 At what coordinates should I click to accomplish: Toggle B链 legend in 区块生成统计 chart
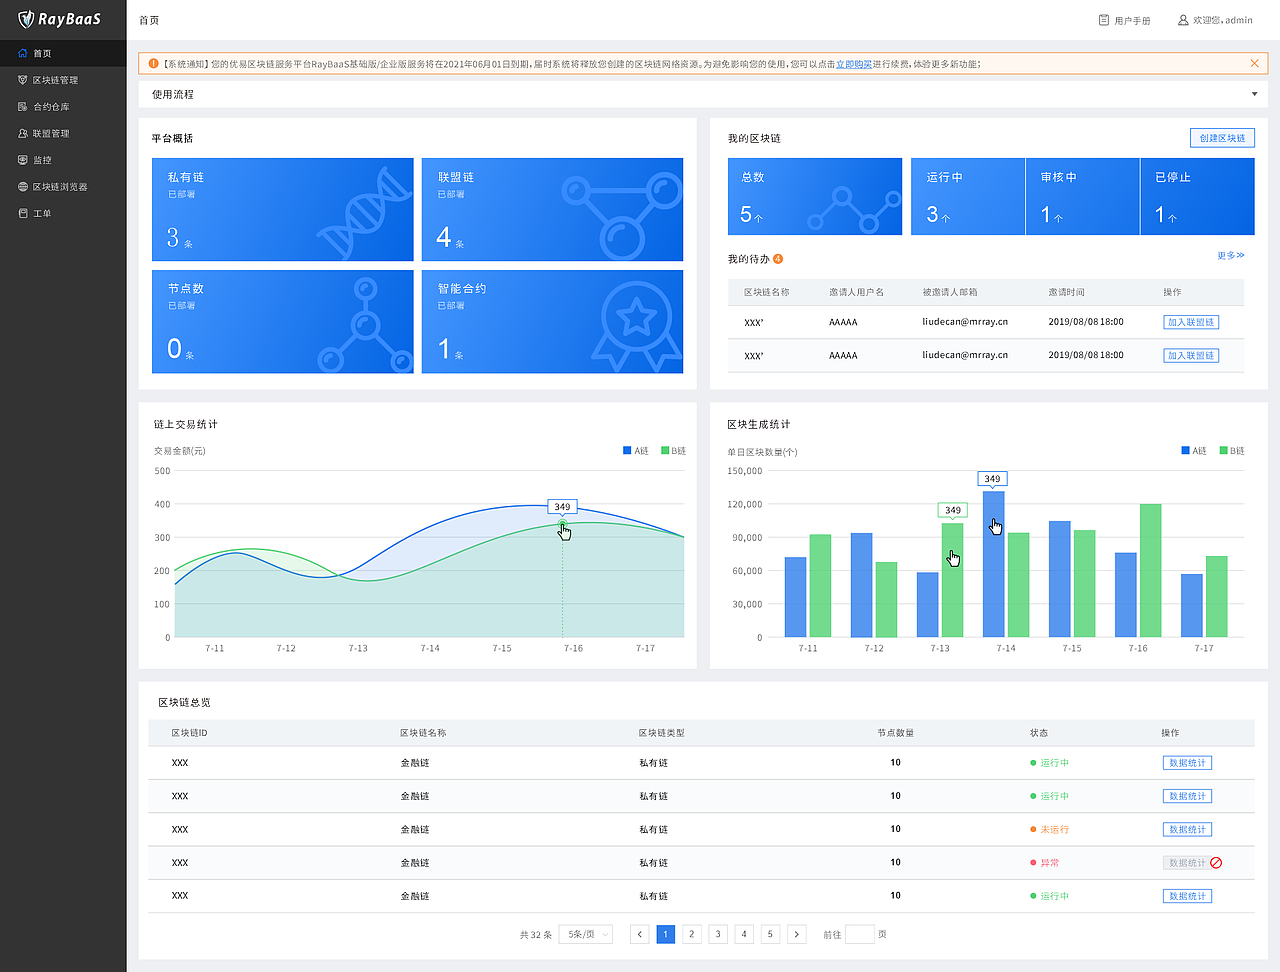click(x=1232, y=451)
